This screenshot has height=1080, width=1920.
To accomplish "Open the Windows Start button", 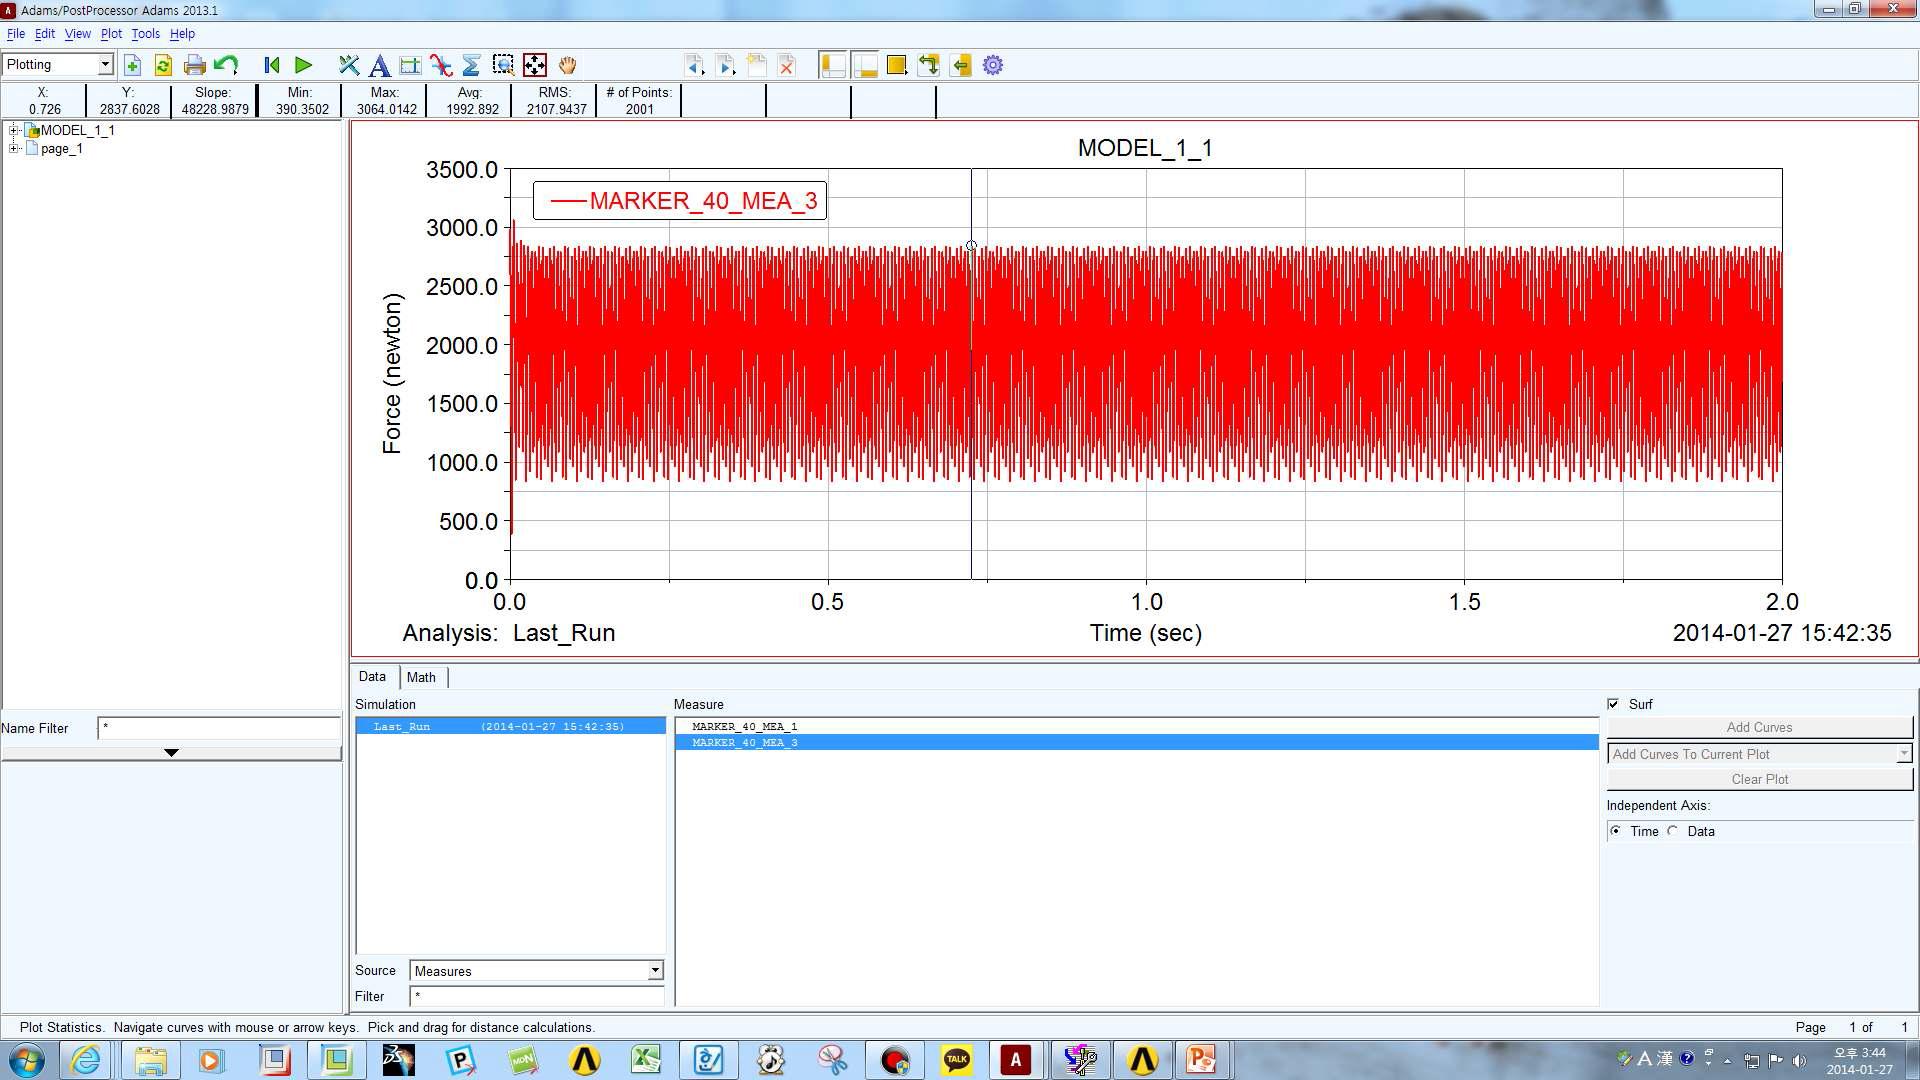I will [x=27, y=1060].
